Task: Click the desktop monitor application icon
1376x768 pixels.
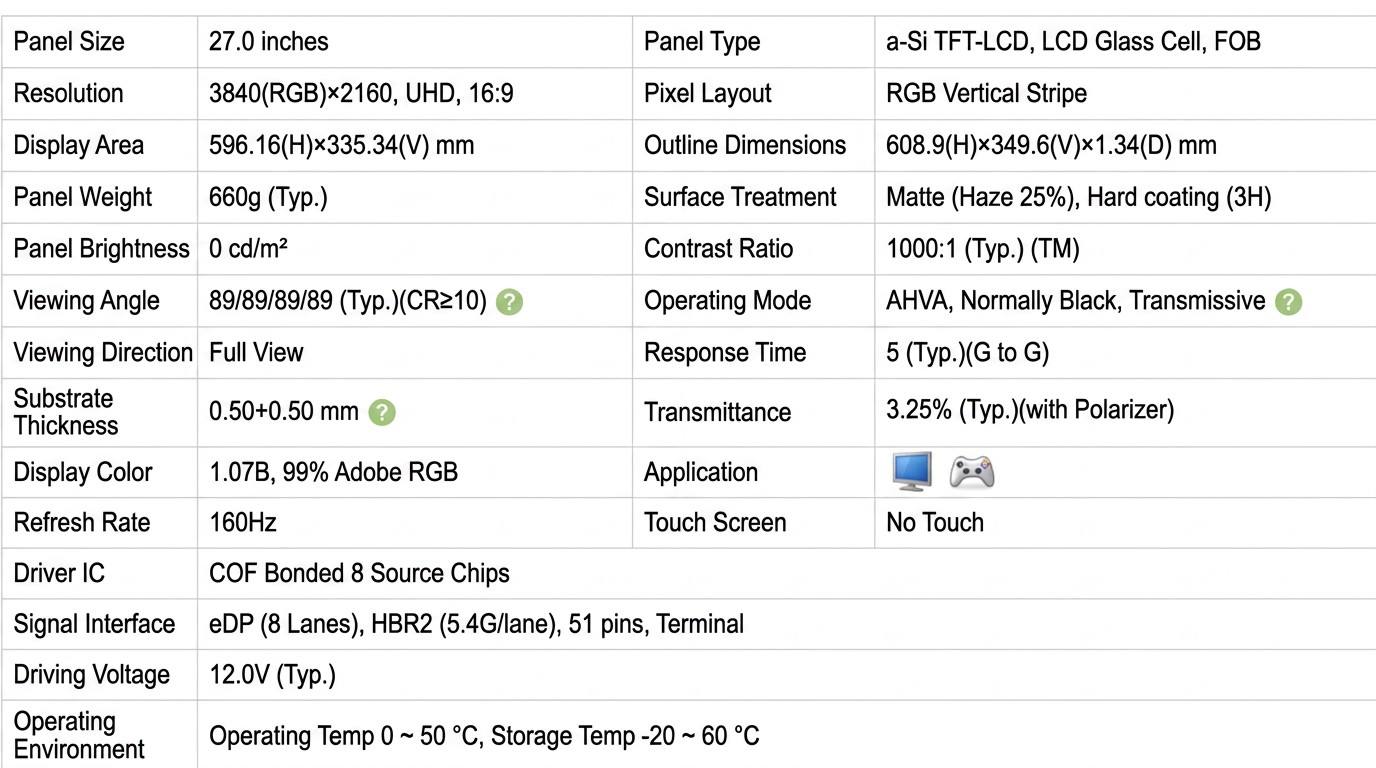Action: [911, 472]
